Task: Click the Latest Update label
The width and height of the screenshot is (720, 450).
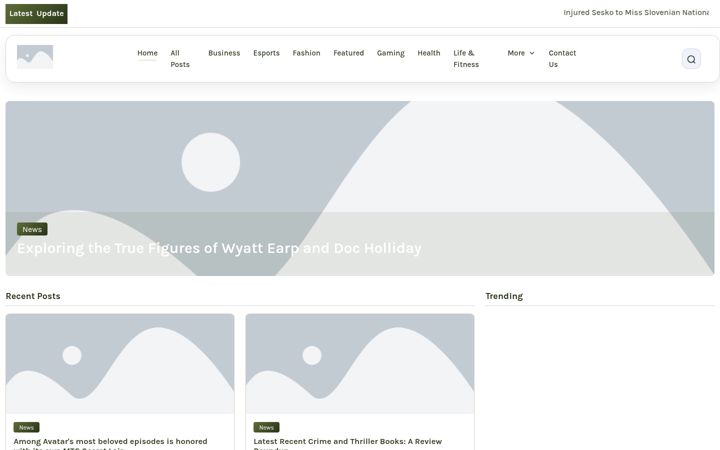Action: tap(36, 14)
